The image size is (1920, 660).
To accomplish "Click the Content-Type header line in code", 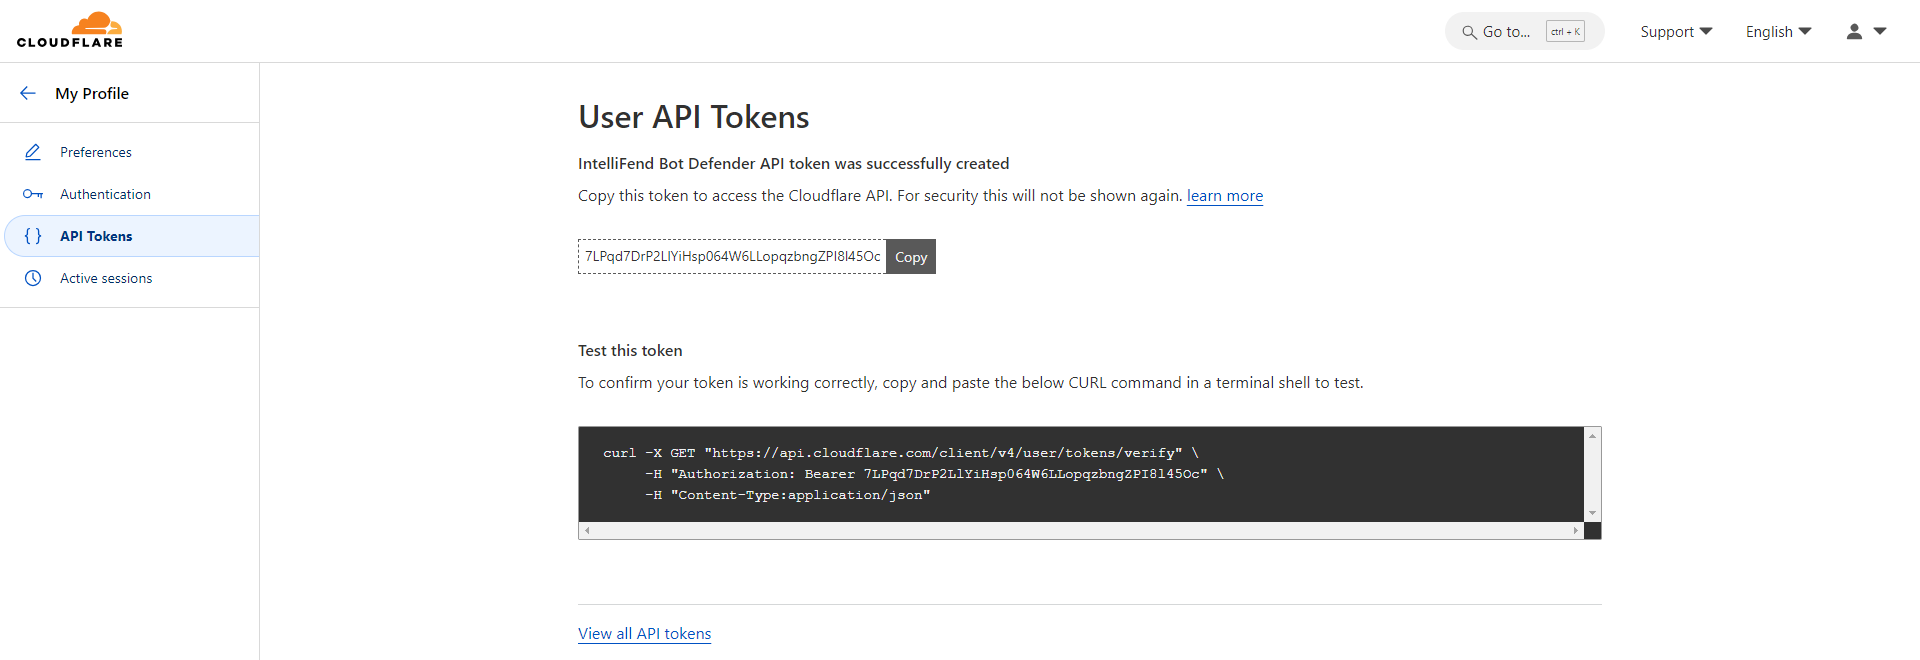I will 788,495.
